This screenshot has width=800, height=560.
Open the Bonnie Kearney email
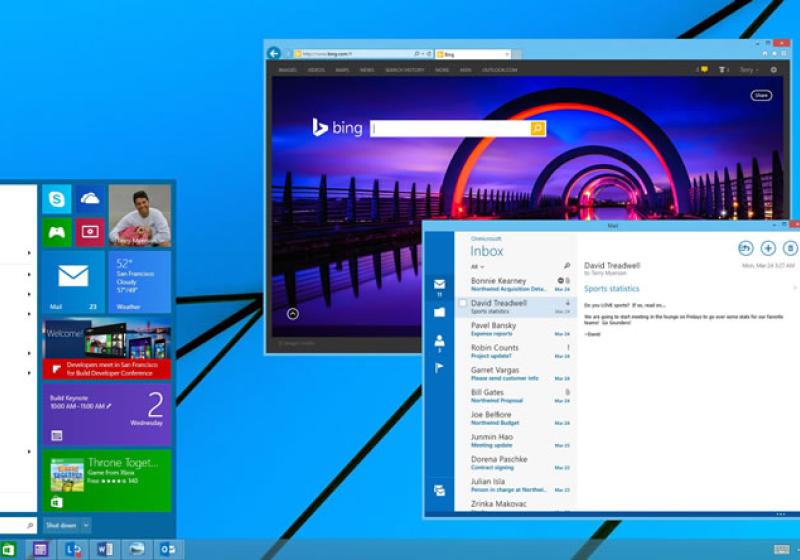point(510,284)
